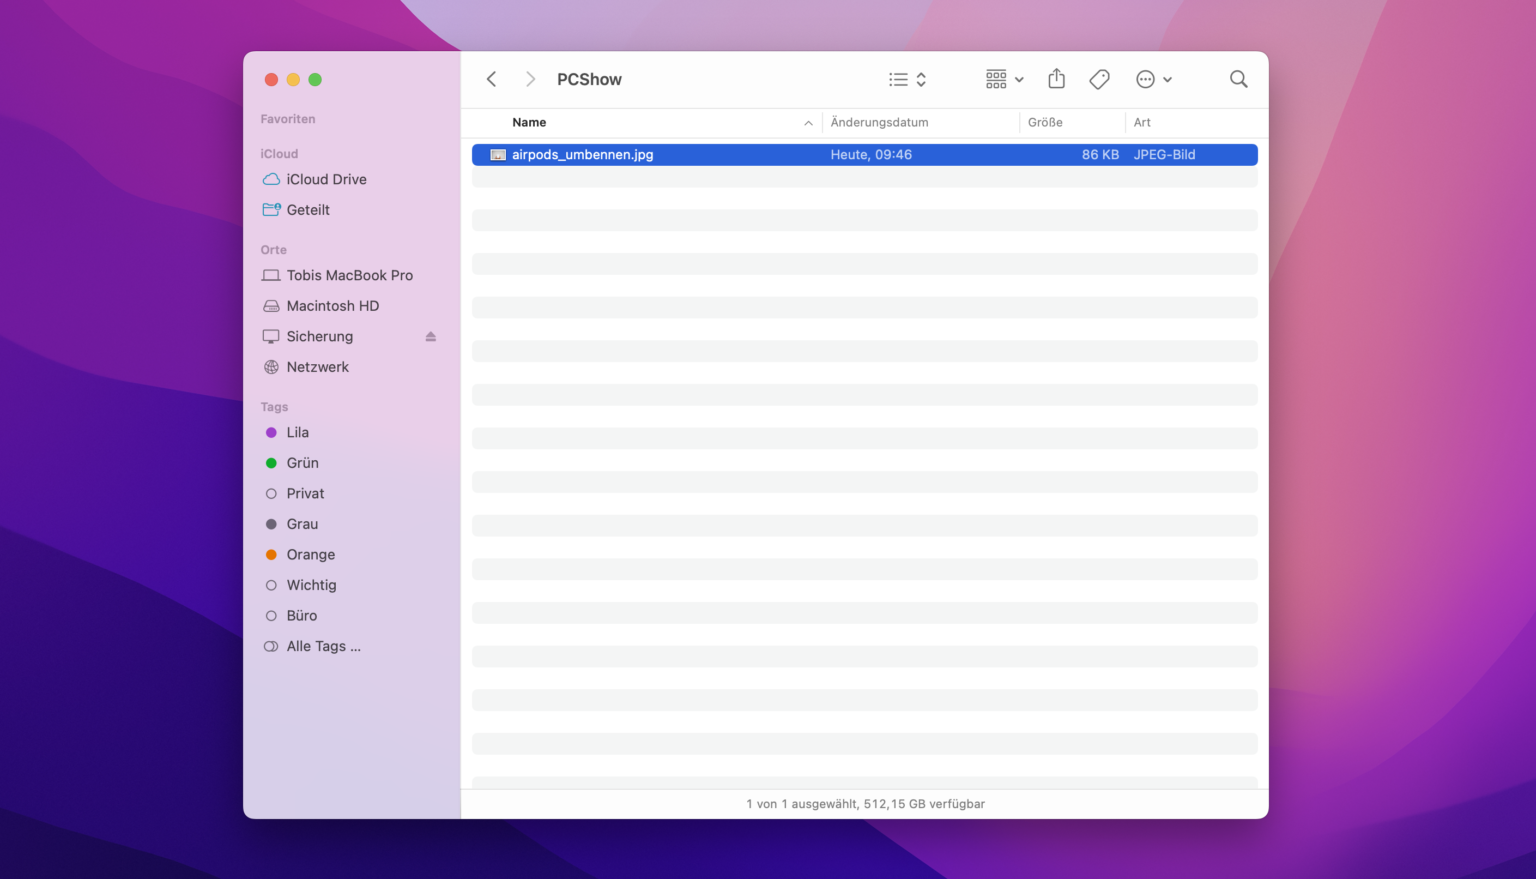Open the Share icon in toolbar

(1056, 79)
